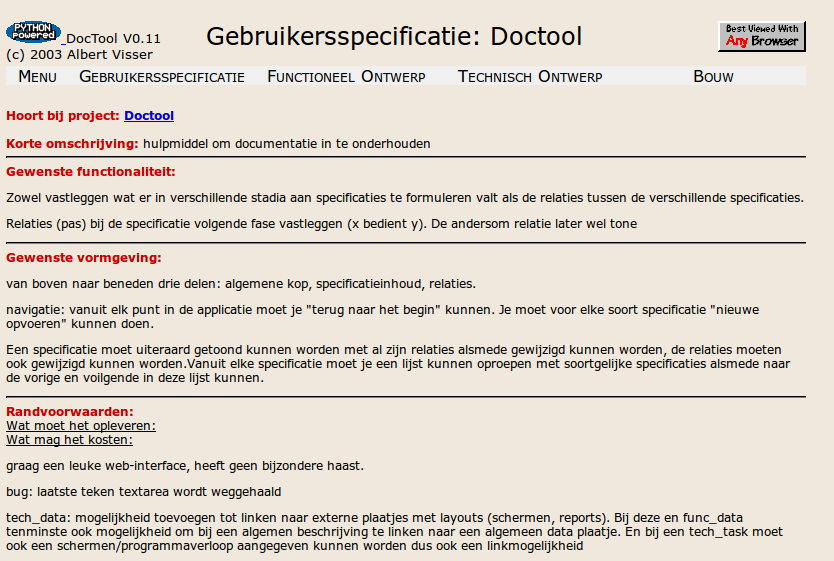
Task: Click the paragraph starting tech_data: mogelijkheid toevoegen
Action: tap(394, 532)
